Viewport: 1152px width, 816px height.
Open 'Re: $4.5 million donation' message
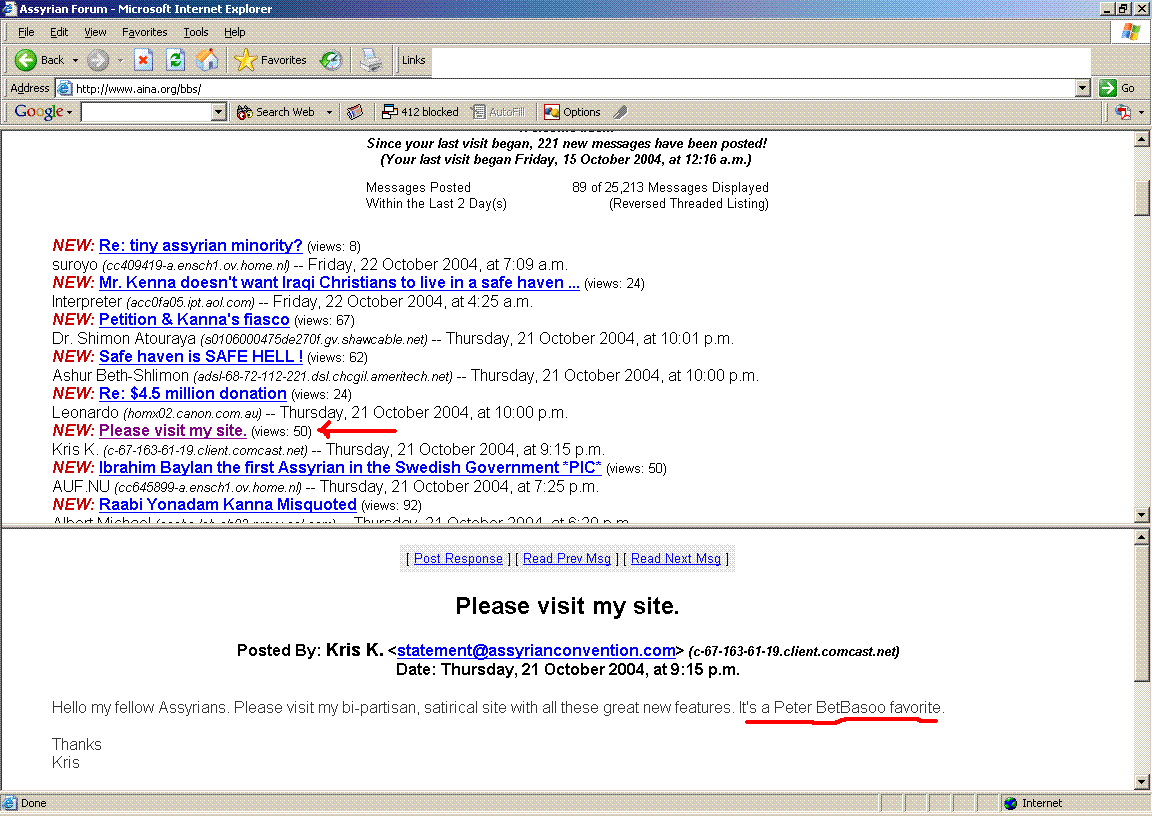pyautogui.click(x=192, y=393)
